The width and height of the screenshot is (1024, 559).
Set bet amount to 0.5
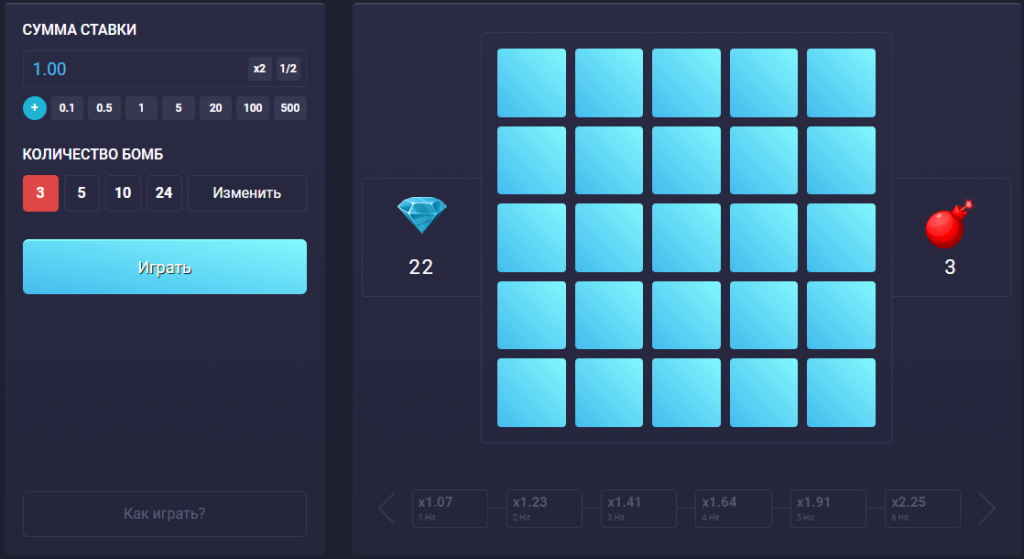pos(104,108)
